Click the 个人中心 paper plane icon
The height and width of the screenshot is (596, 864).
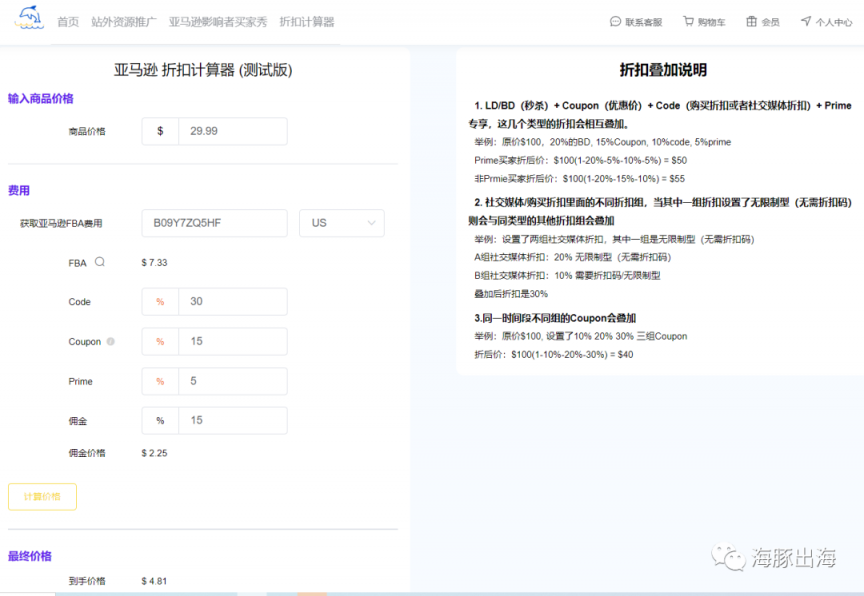coord(806,21)
